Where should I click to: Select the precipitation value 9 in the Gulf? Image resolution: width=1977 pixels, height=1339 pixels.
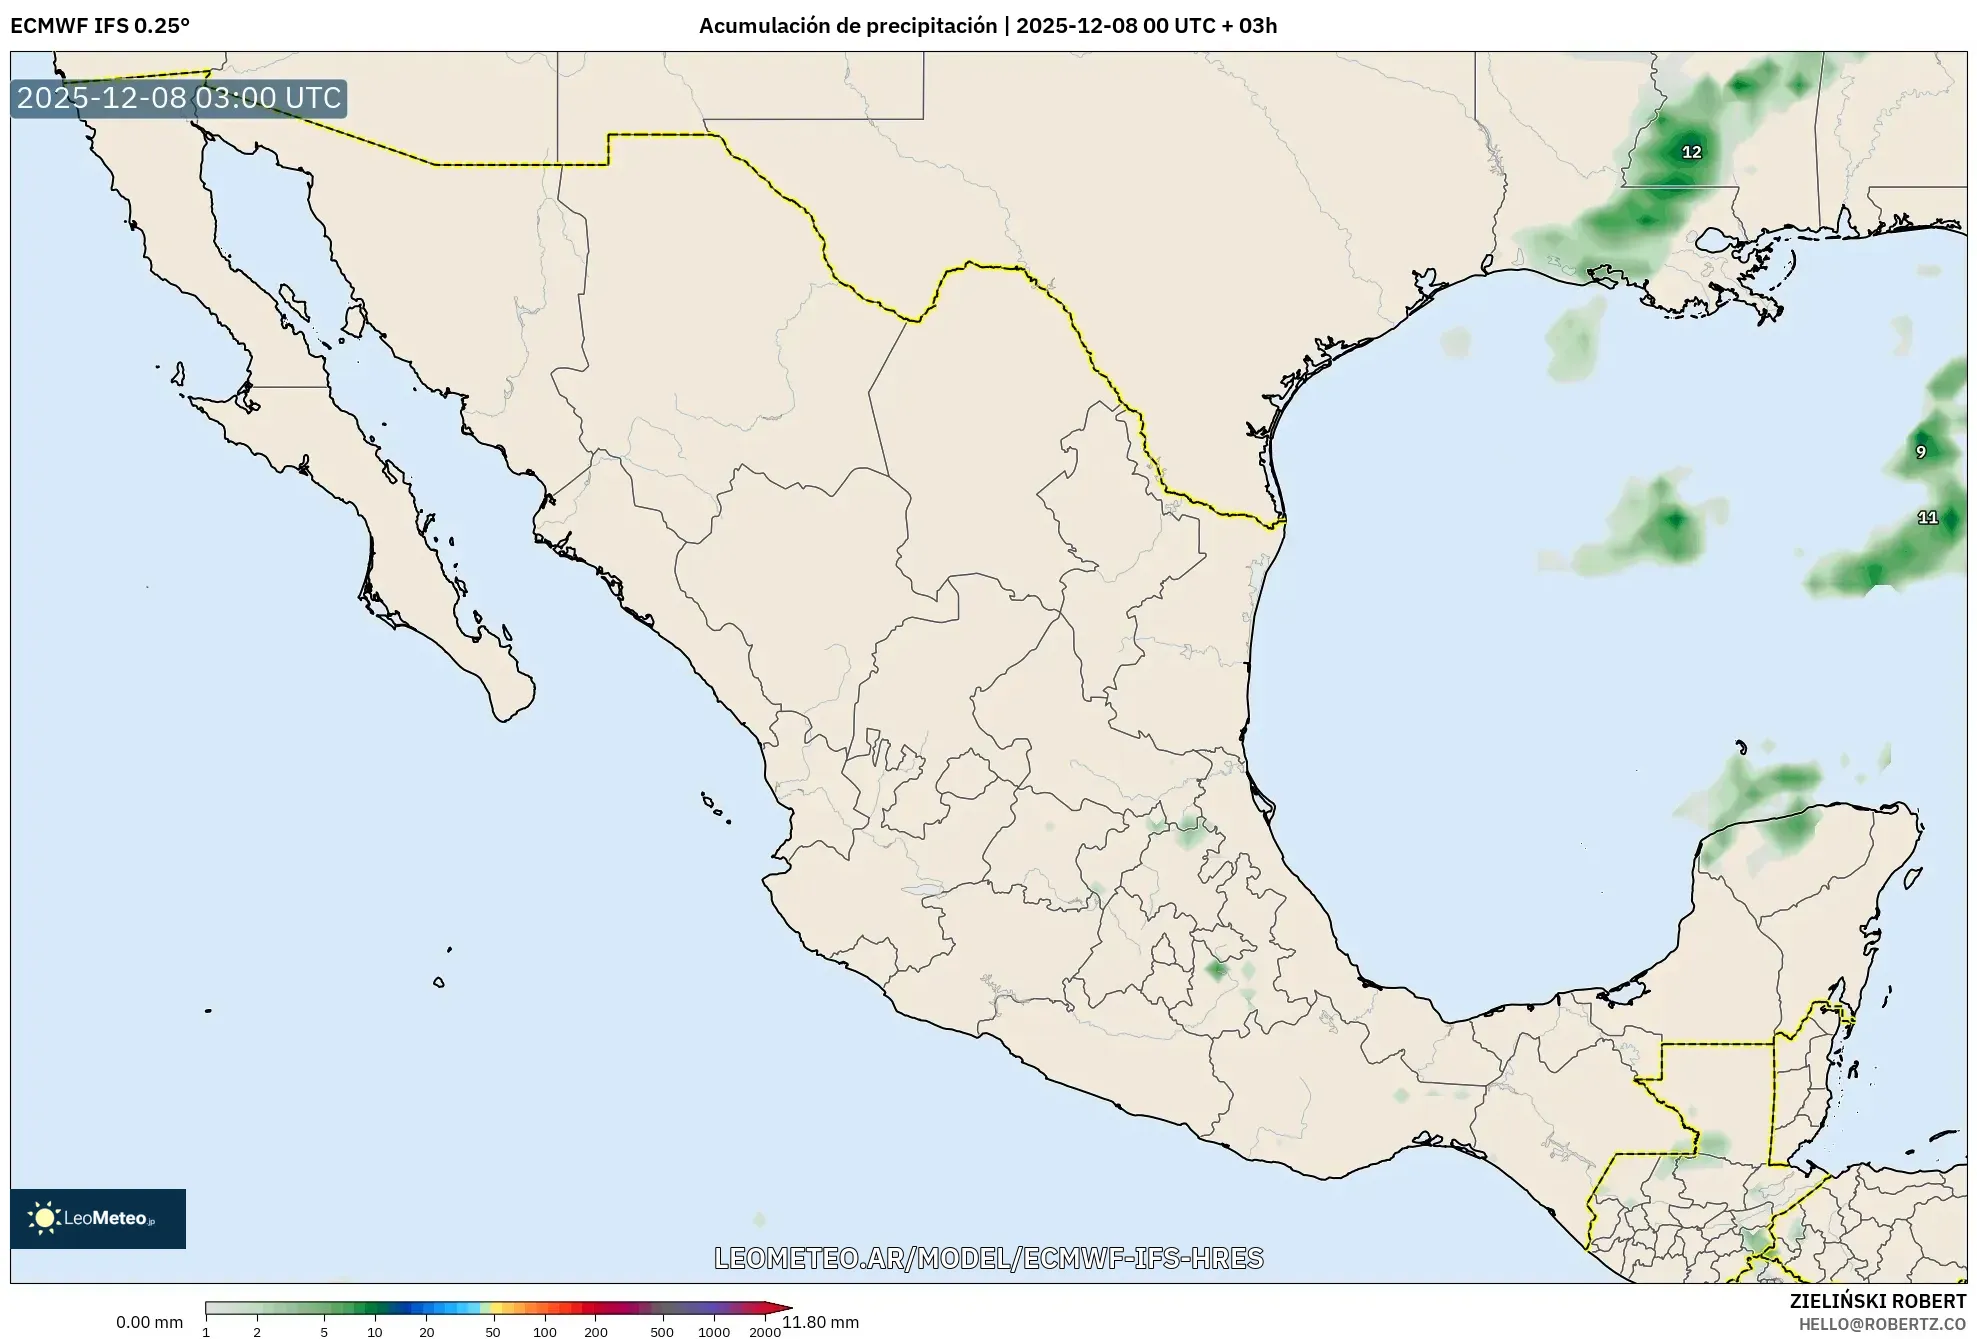tap(1921, 452)
